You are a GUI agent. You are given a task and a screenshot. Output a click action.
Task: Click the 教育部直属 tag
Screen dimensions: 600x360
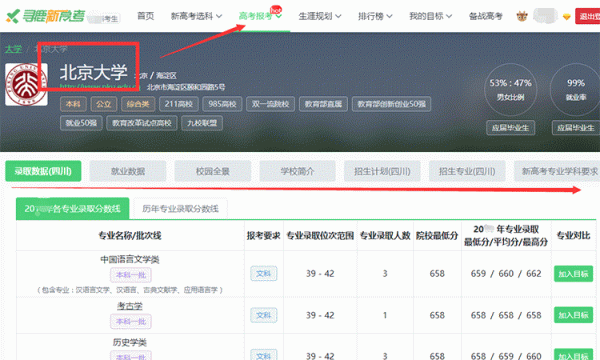(x=323, y=104)
